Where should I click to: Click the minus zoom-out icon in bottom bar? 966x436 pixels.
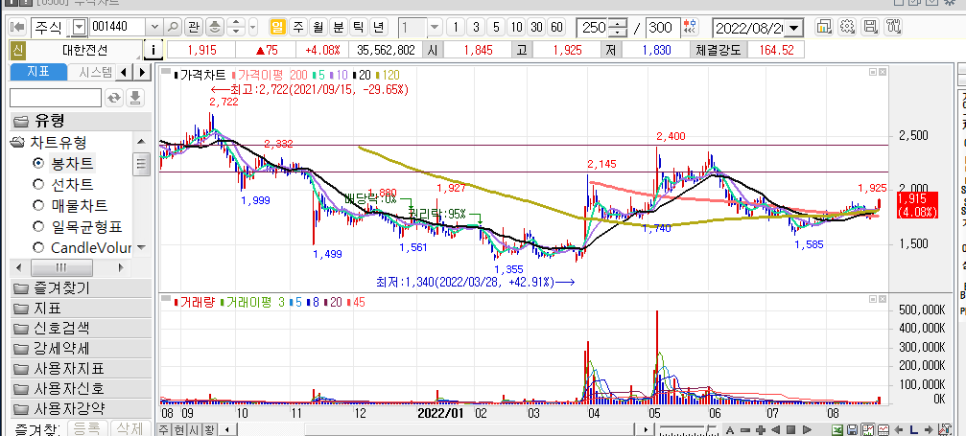tap(745, 429)
